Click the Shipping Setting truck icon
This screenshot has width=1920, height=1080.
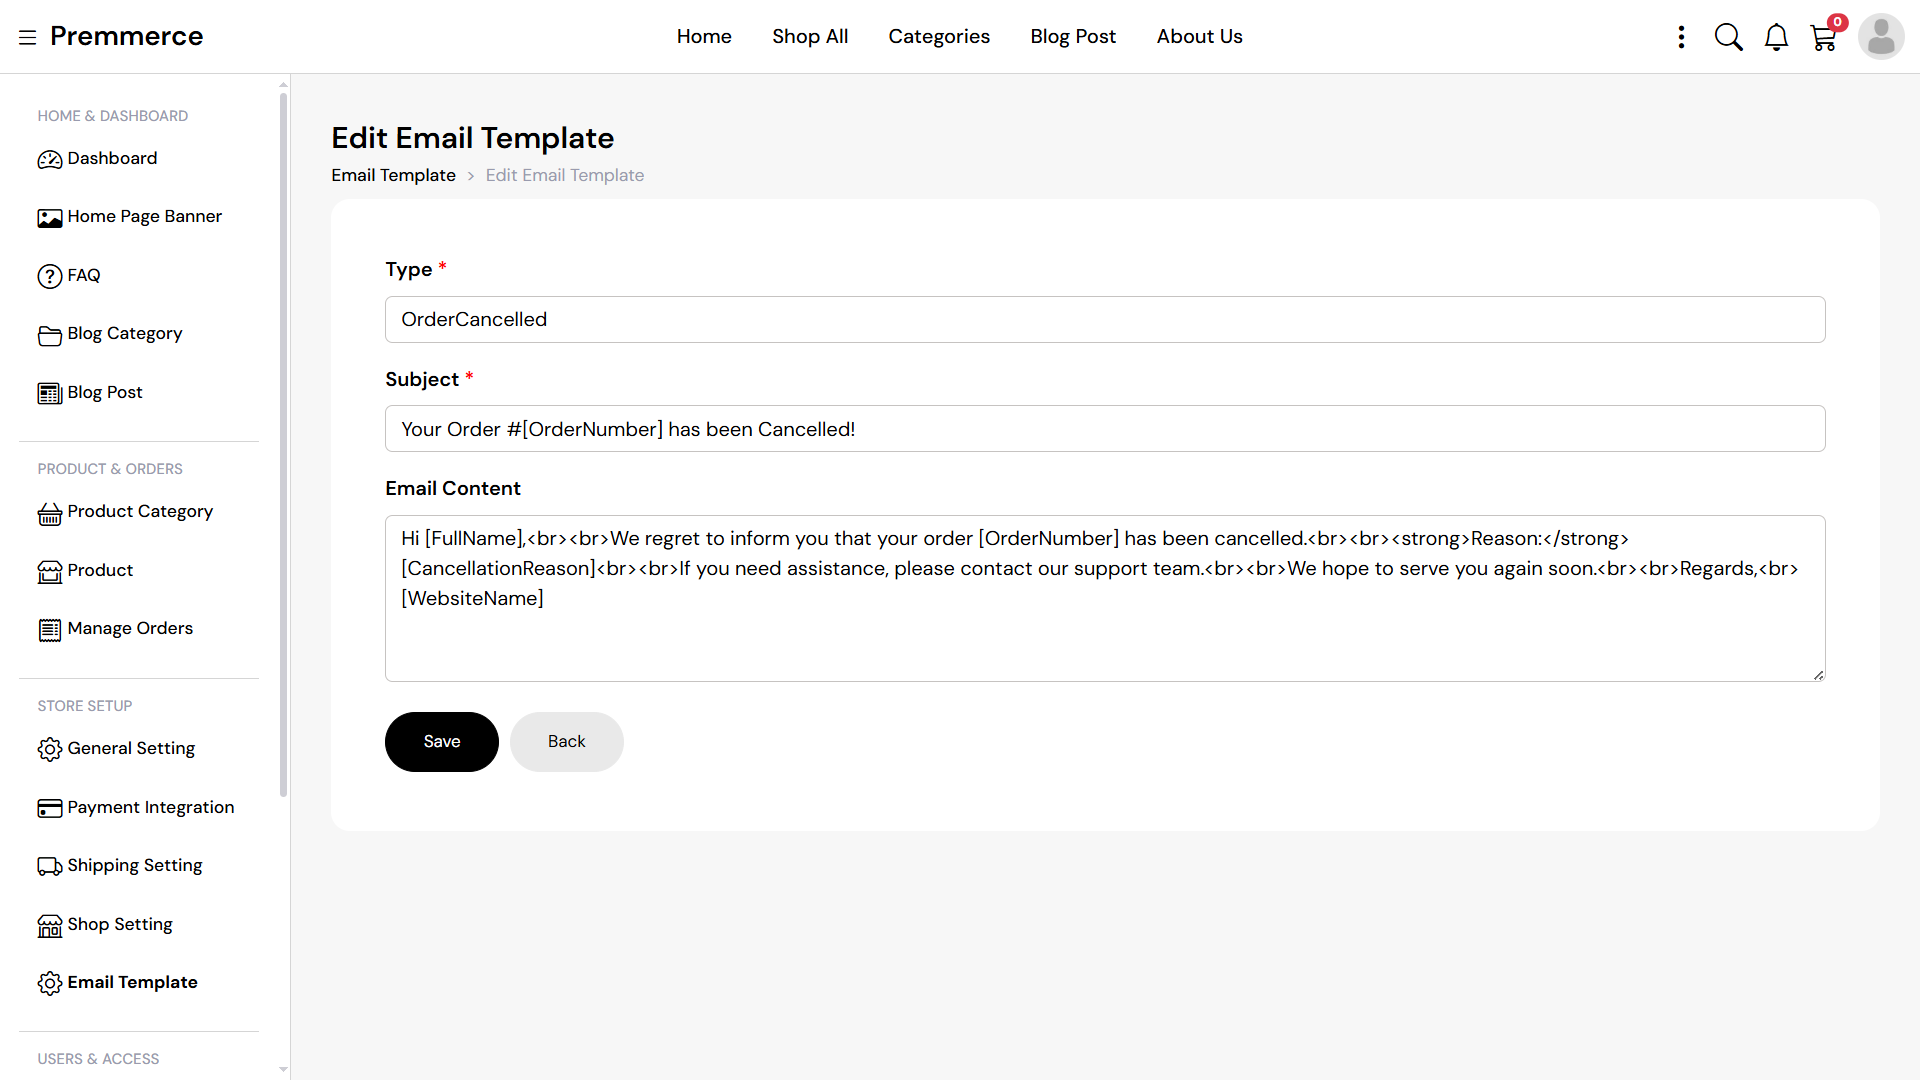[x=49, y=866]
